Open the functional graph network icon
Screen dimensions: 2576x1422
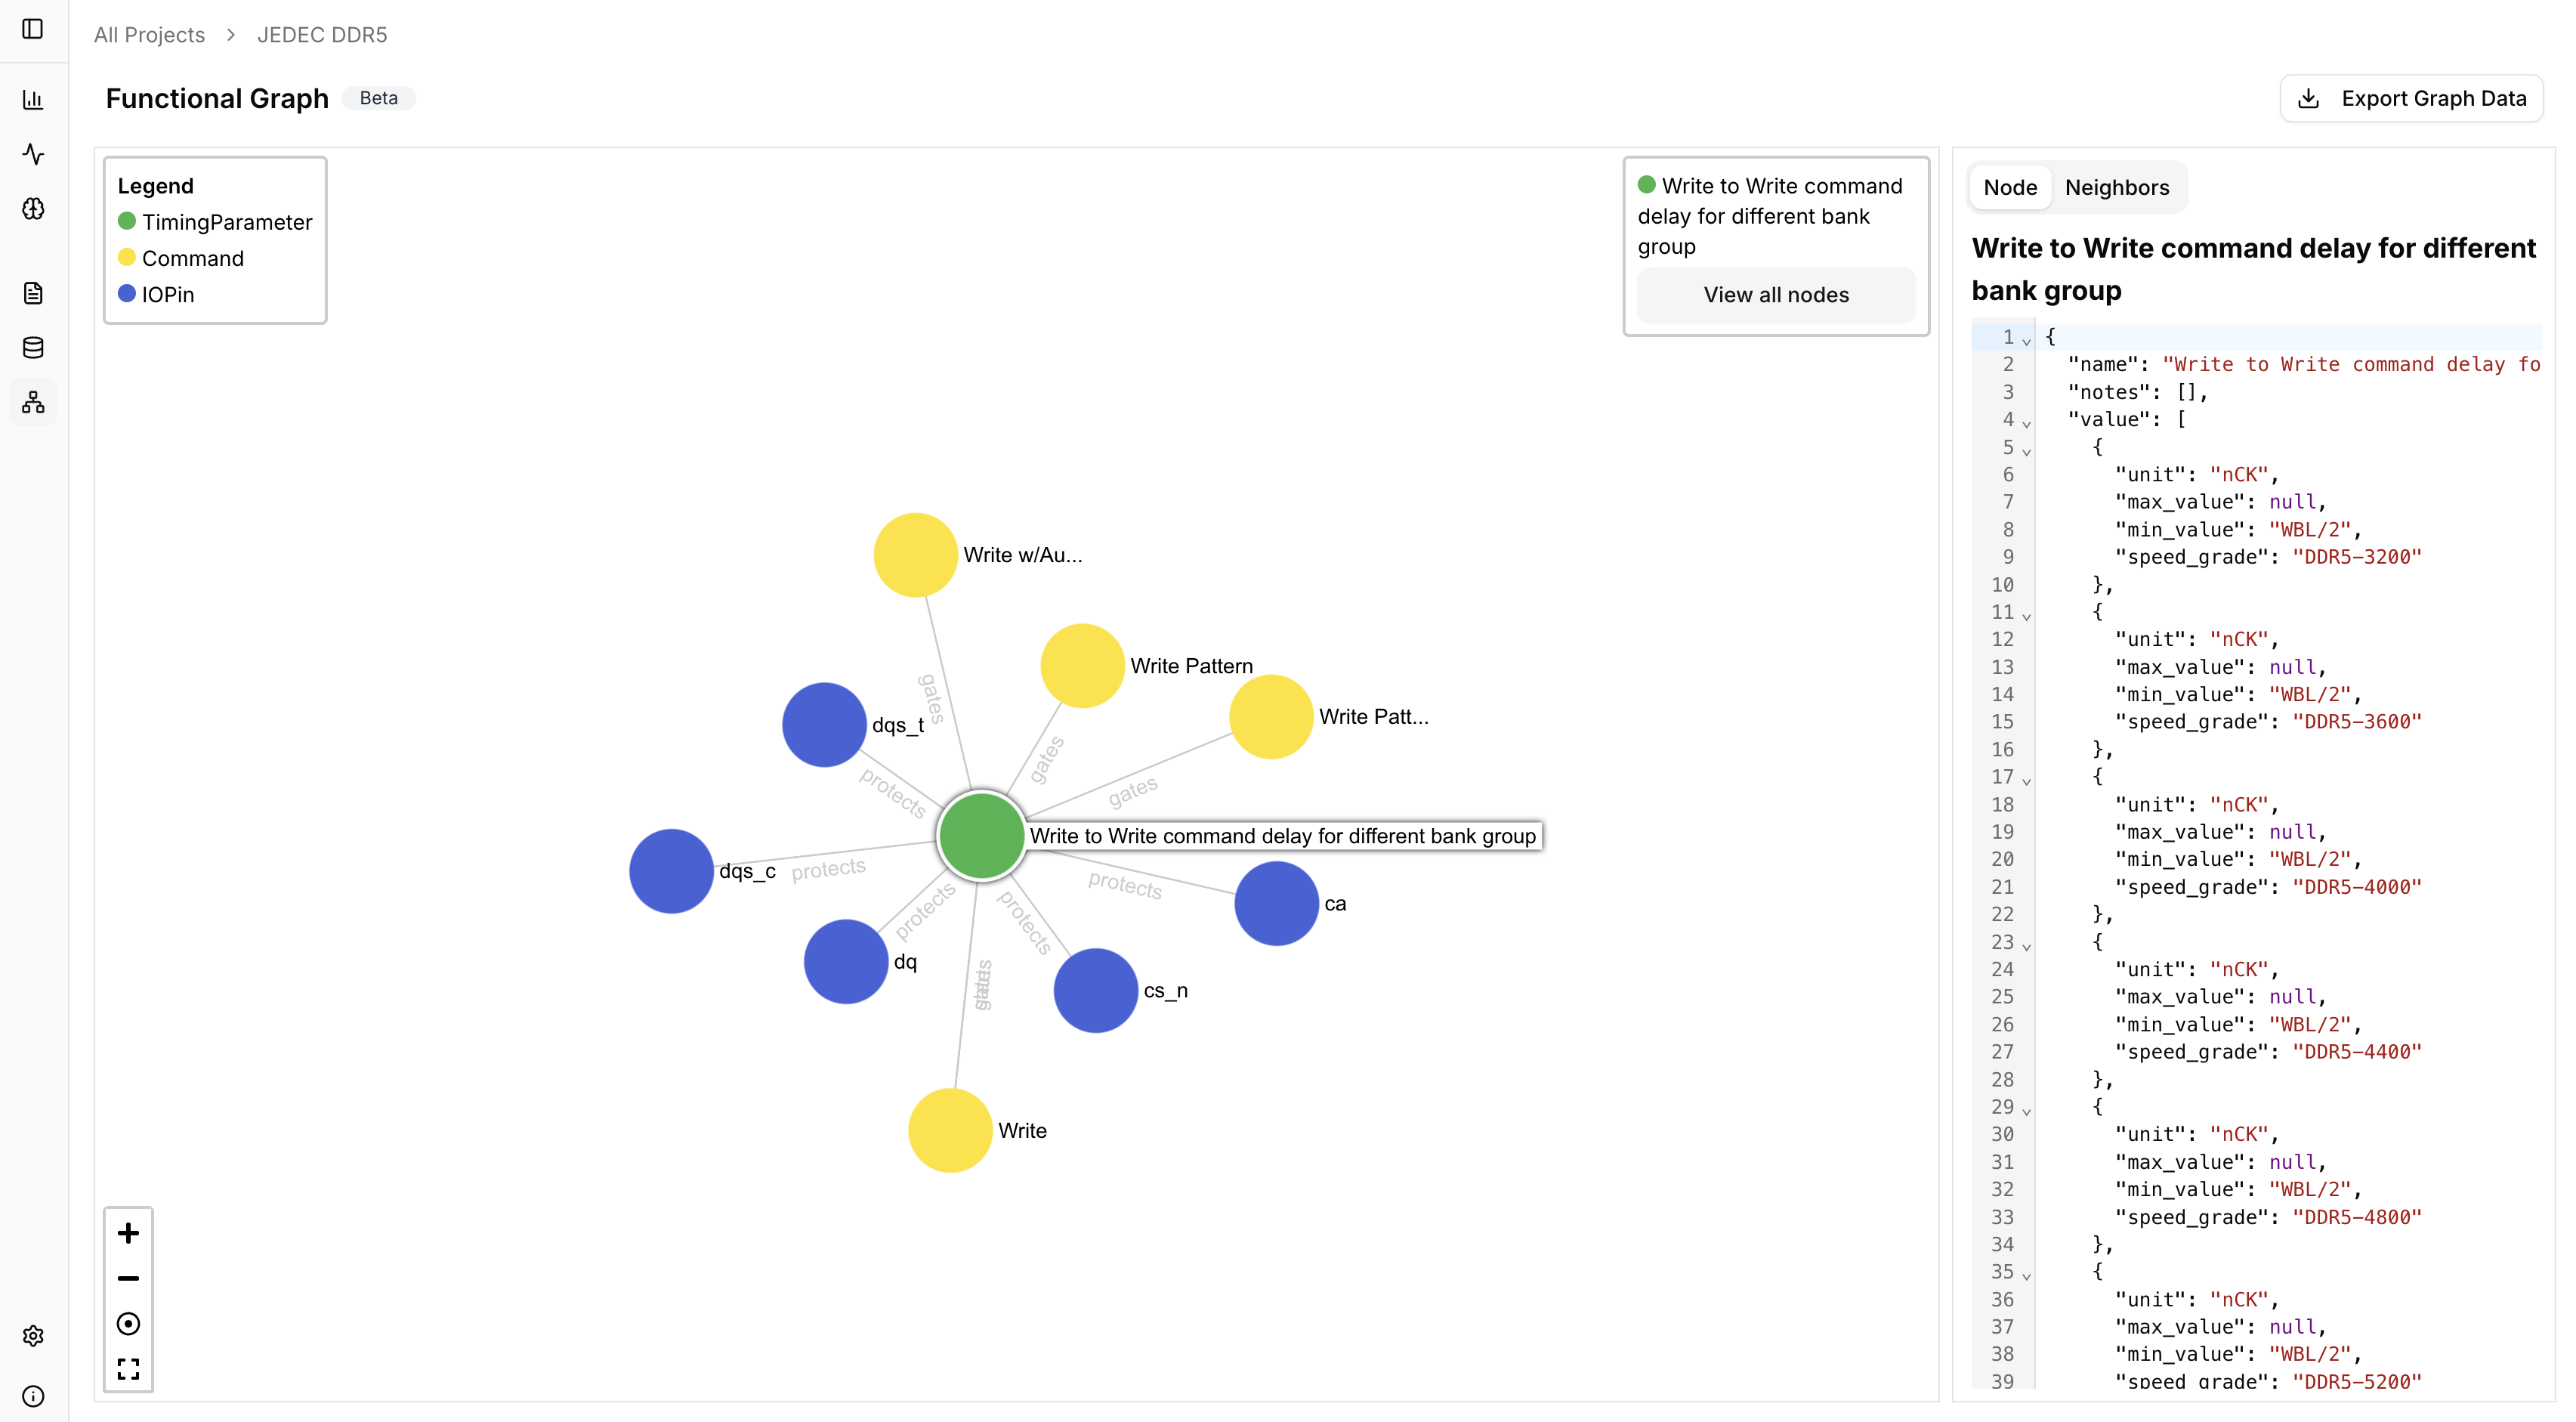[x=33, y=402]
